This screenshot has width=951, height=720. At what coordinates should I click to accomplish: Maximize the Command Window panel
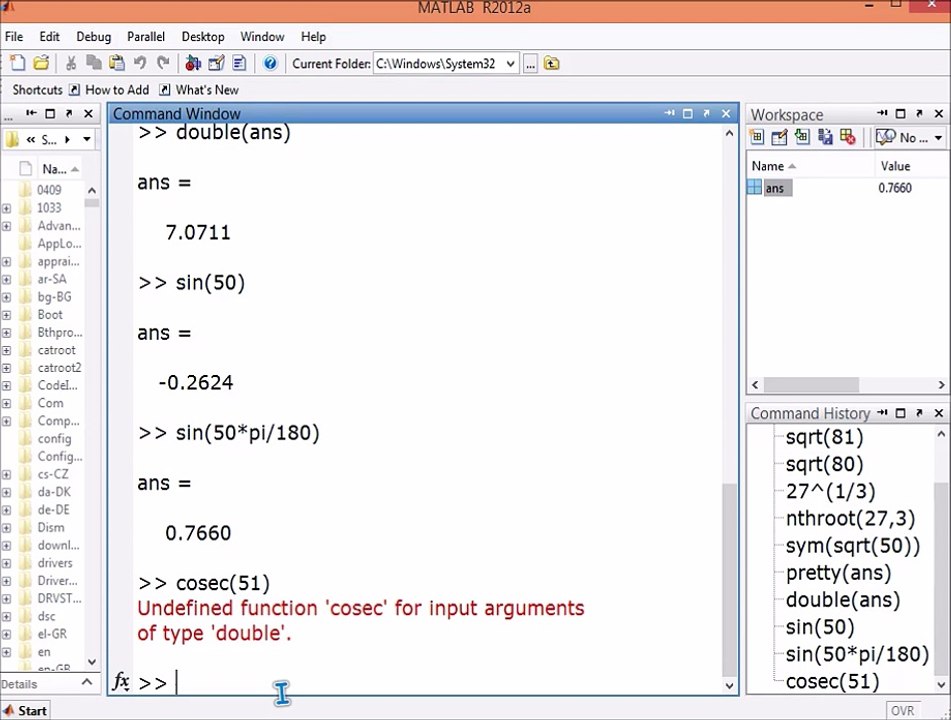point(688,113)
